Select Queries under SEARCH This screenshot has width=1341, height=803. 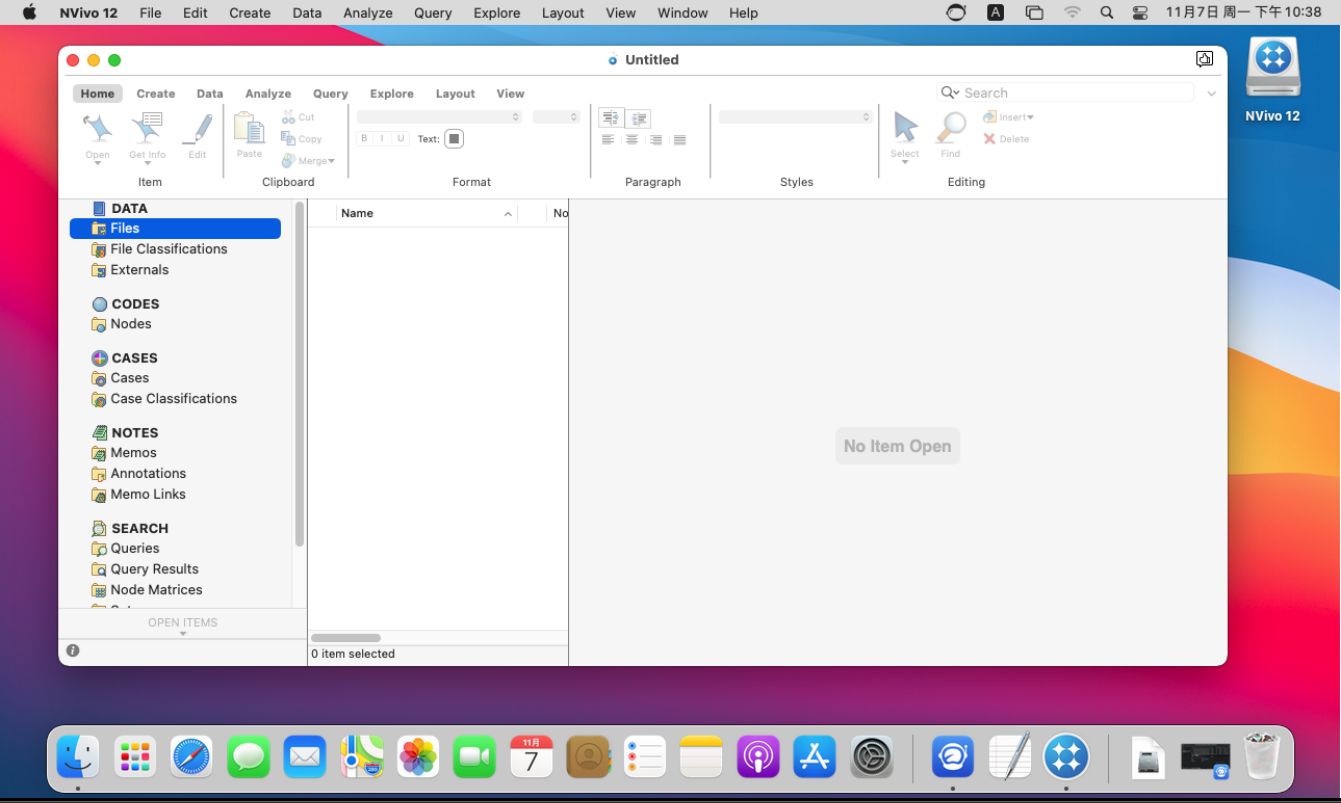(x=125, y=548)
